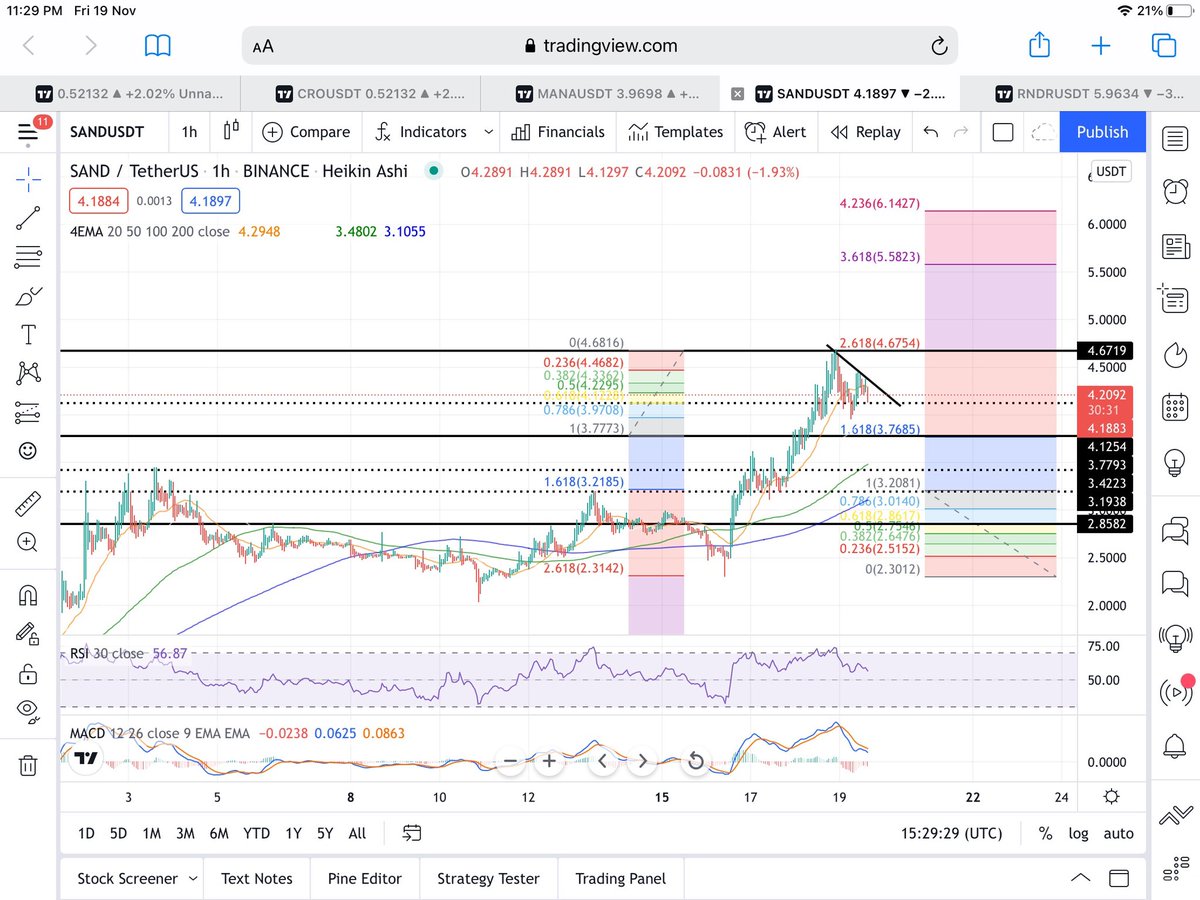Screen dimensions: 1200x900
Task: Create an Alert from toolbar
Action: point(775,132)
